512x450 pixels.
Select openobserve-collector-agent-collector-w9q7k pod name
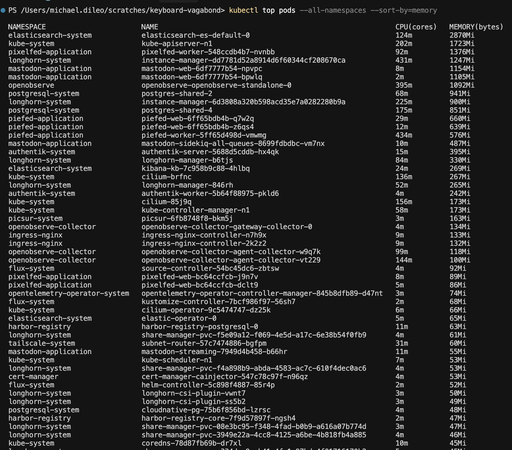[x=231, y=252]
